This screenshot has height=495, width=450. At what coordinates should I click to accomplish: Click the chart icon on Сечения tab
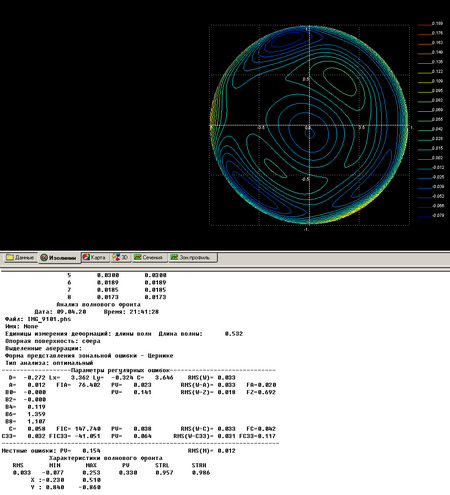138,257
